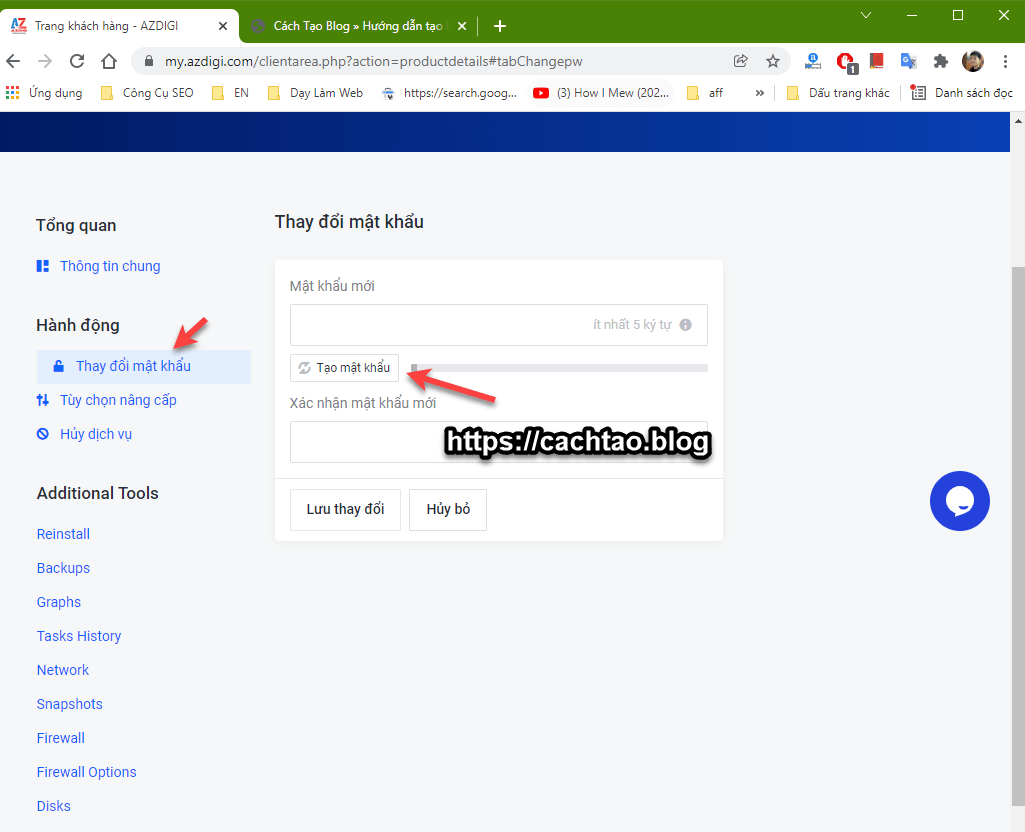Open the live chat bubble
The image size is (1025, 832).
pyautogui.click(x=960, y=501)
